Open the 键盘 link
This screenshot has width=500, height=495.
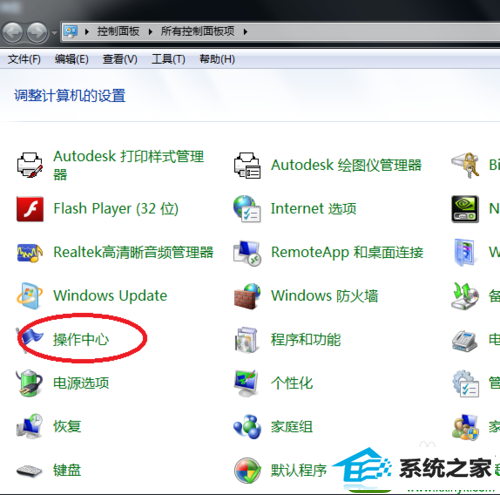point(67,470)
